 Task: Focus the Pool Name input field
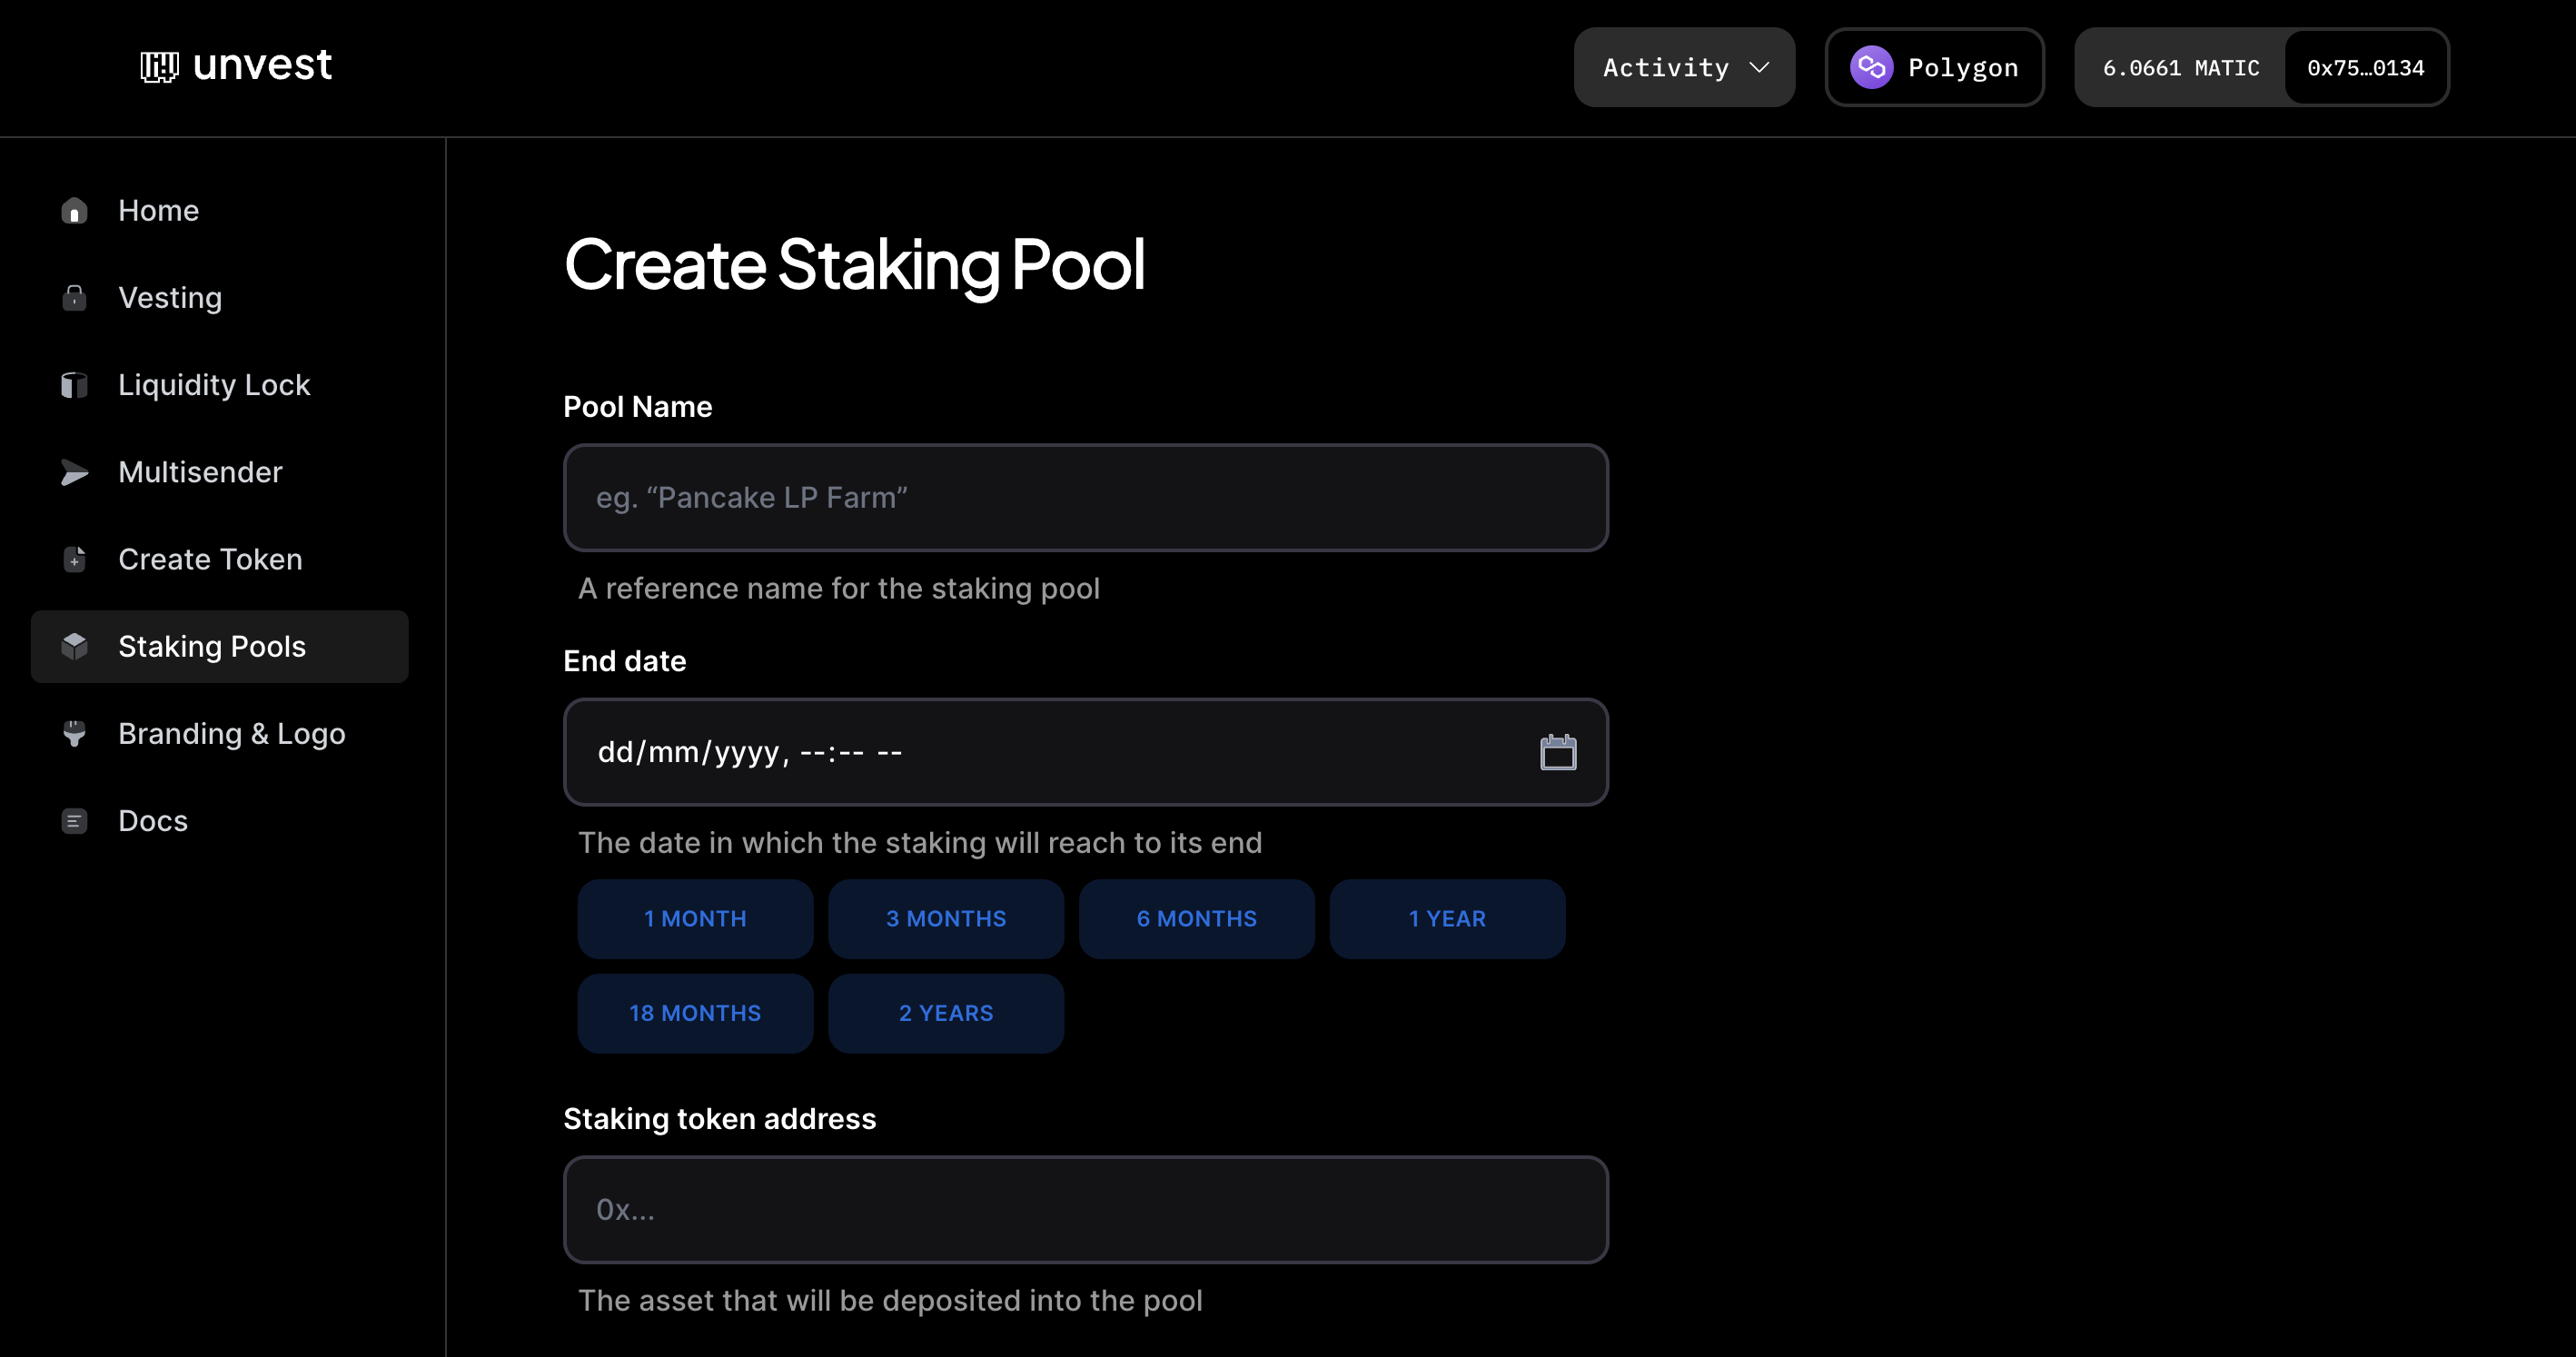point(1085,497)
